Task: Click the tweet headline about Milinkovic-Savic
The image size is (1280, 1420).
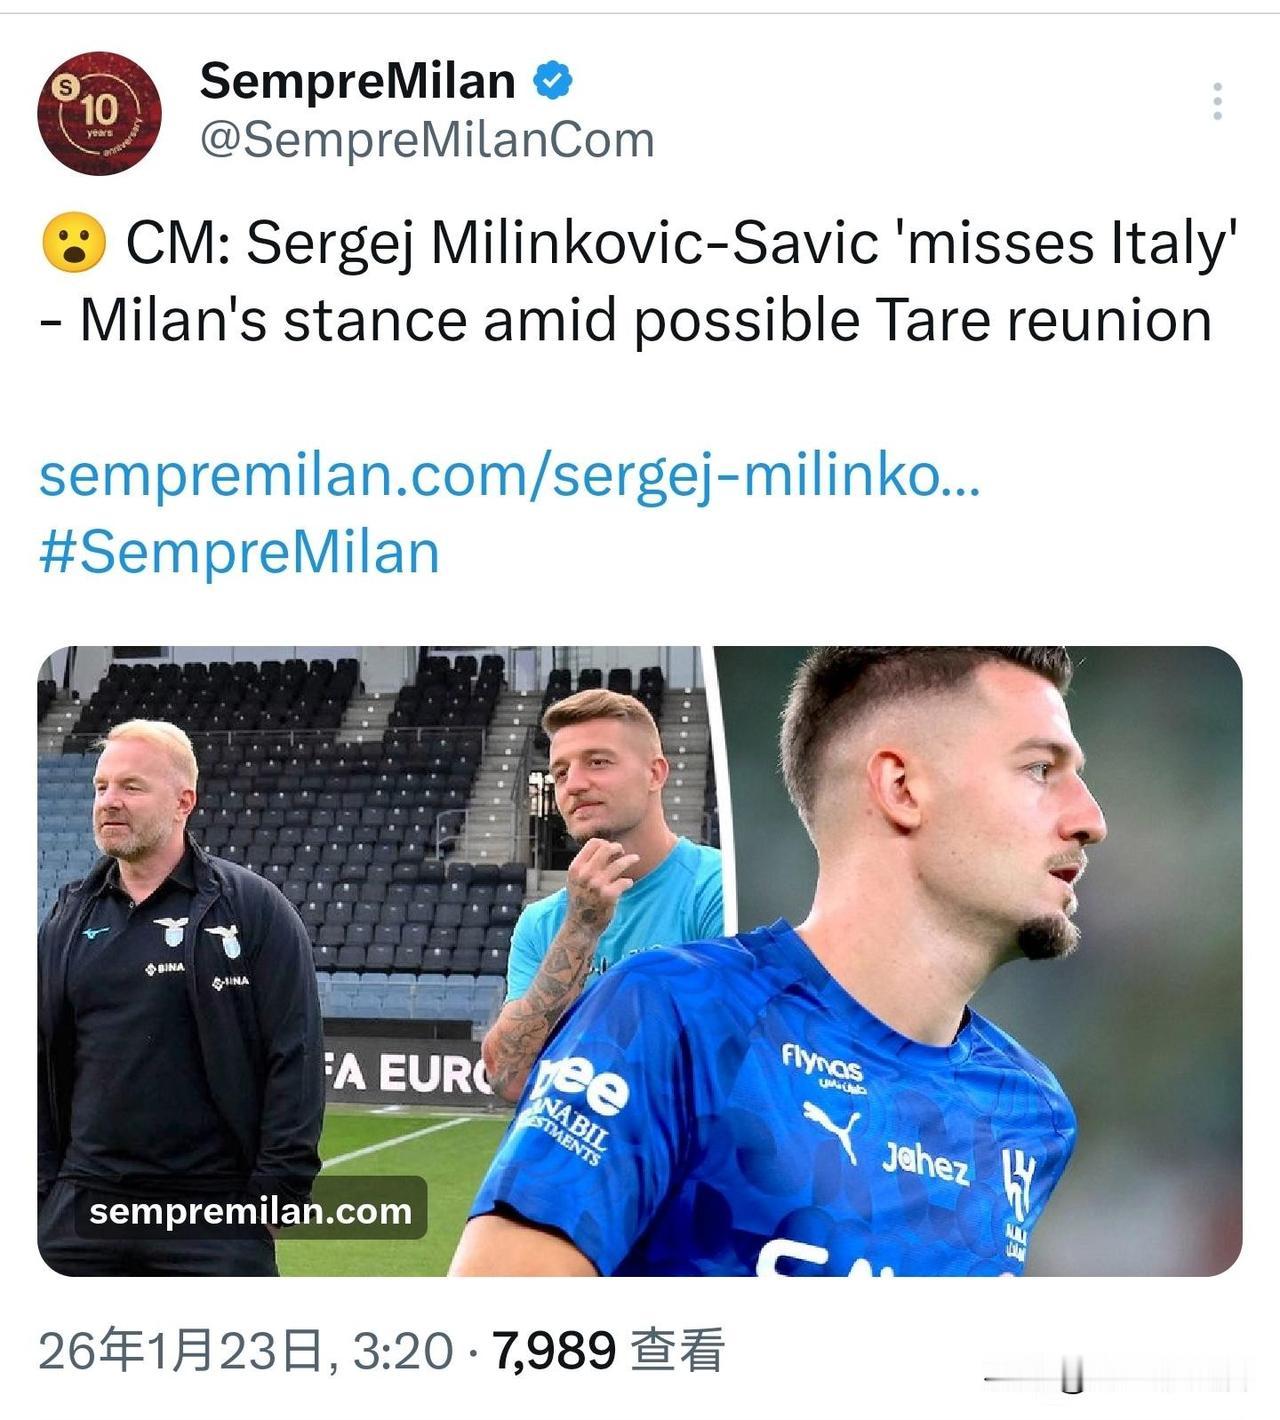Action: click(640, 282)
